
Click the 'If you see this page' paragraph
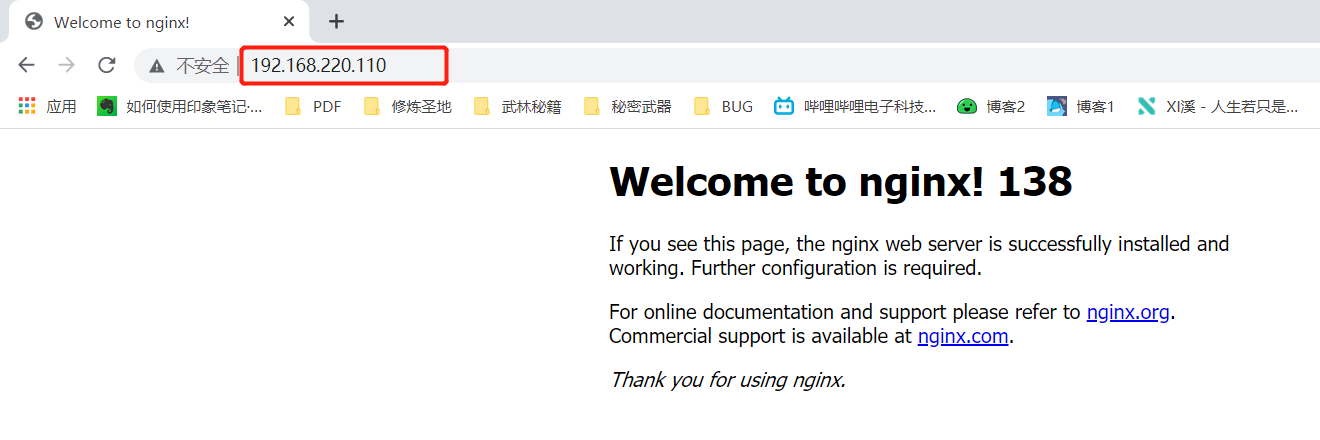[x=919, y=256]
